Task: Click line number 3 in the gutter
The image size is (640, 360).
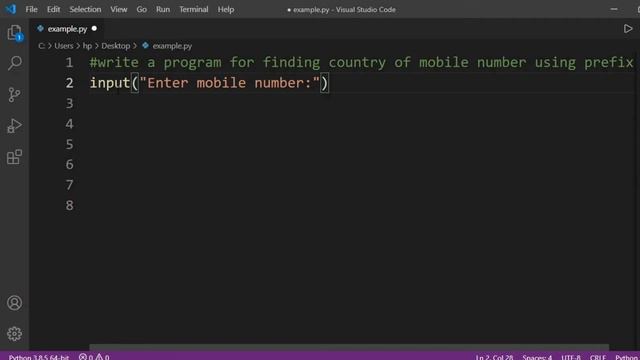Action: 69,103
